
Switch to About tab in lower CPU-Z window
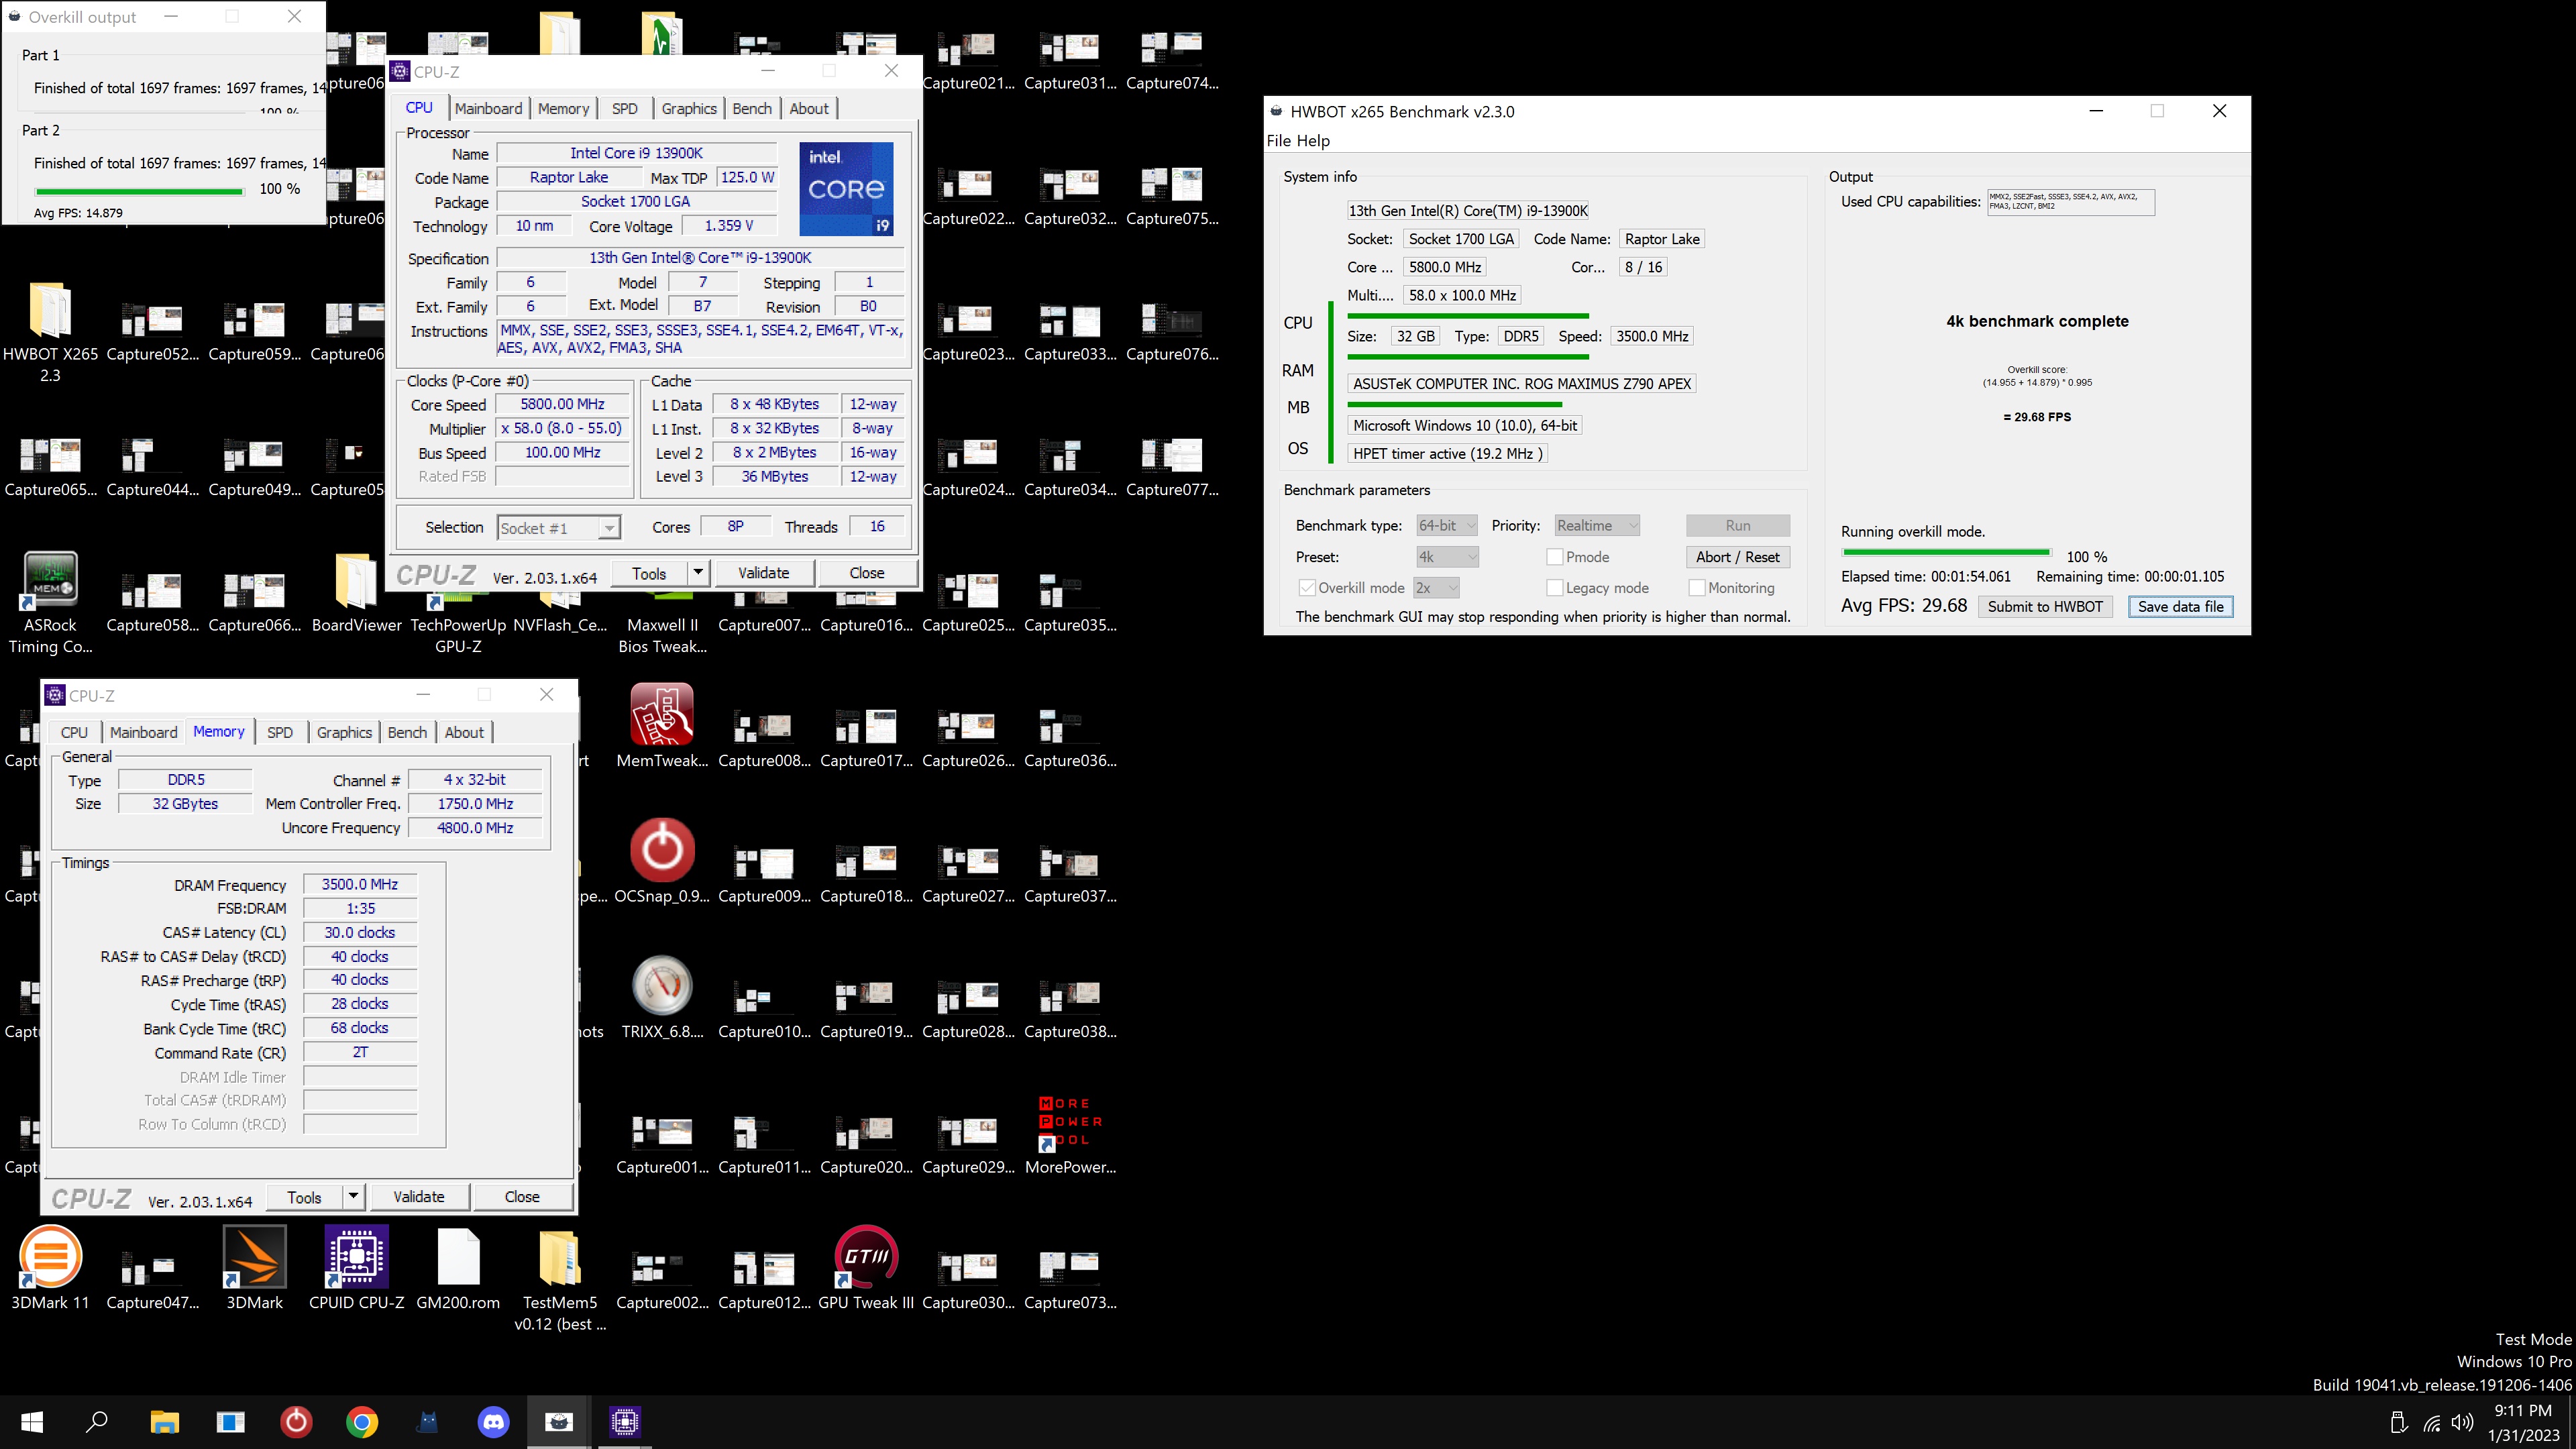464,732
